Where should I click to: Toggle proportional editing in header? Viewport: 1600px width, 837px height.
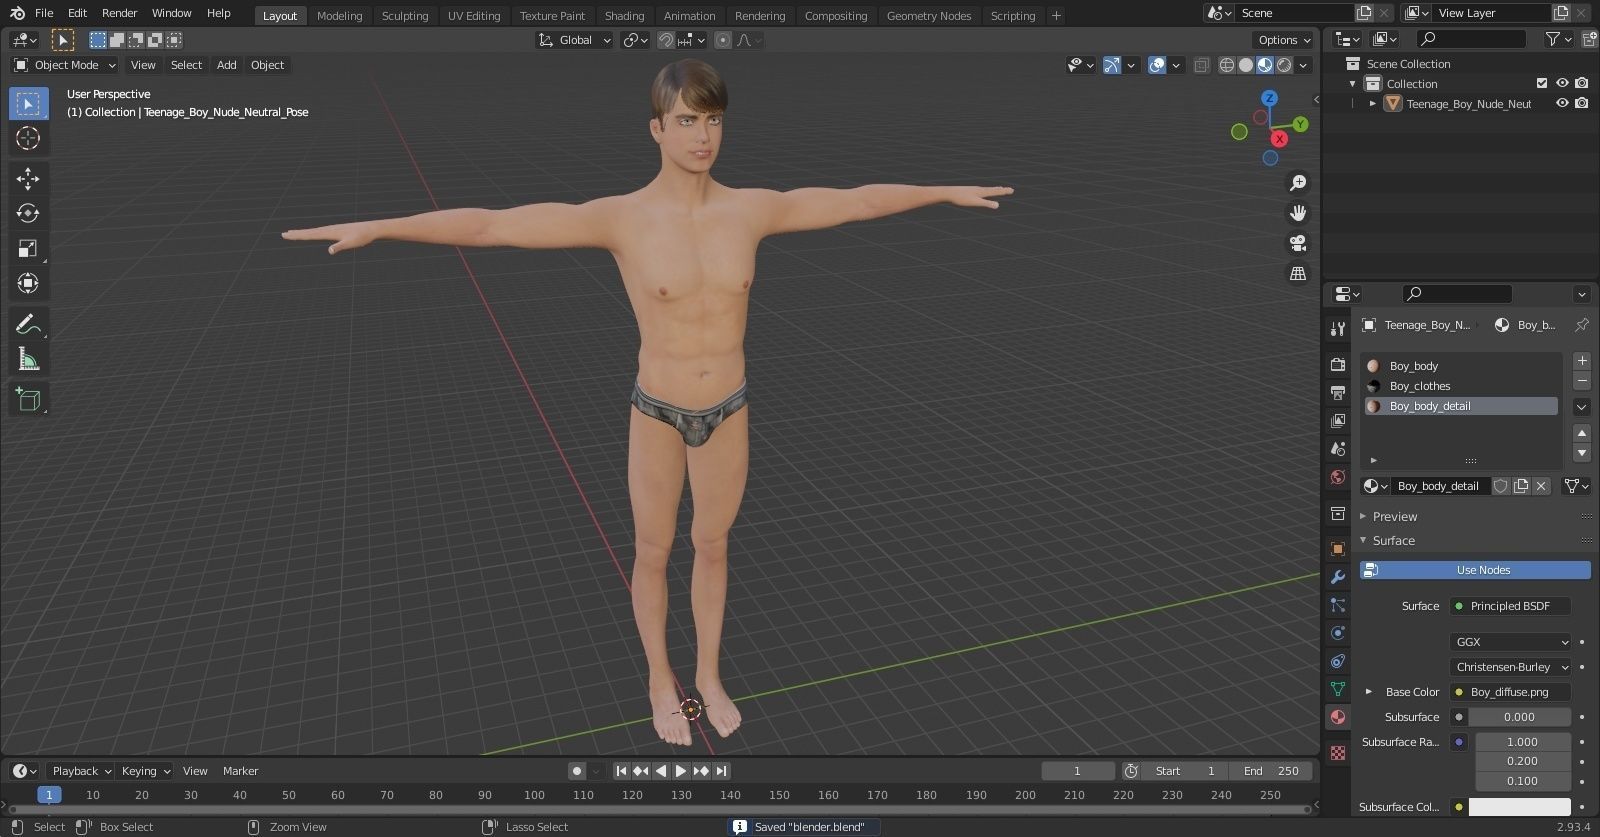[x=723, y=40]
